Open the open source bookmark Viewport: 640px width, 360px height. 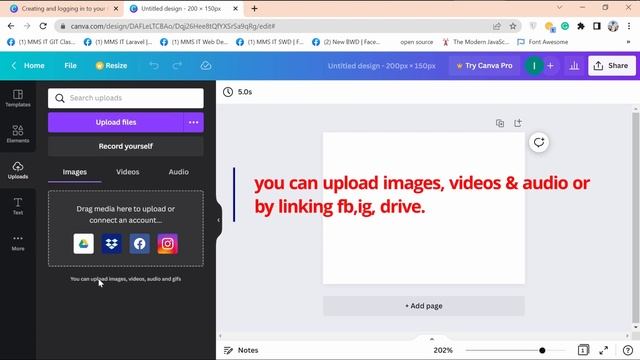coord(416,42)
